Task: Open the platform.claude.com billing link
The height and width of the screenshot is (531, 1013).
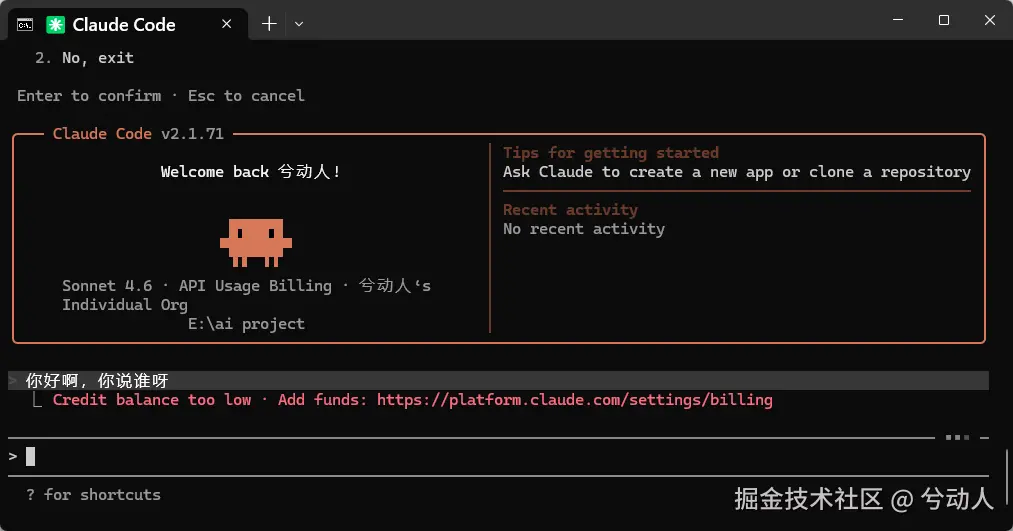Action: coord(574,400)
